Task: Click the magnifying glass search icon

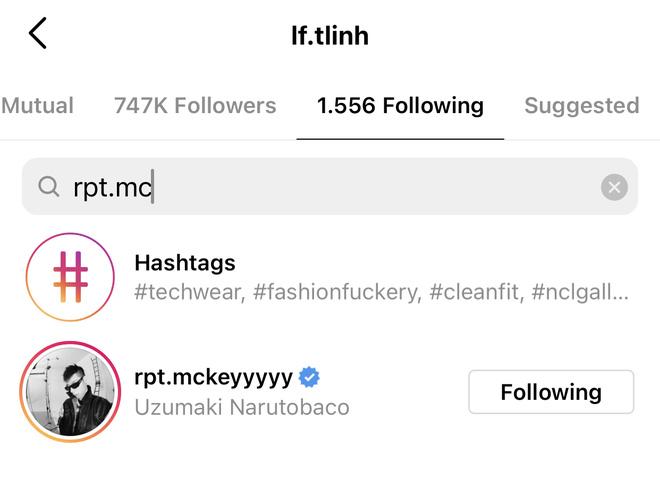Action: [x=48, y=187]
